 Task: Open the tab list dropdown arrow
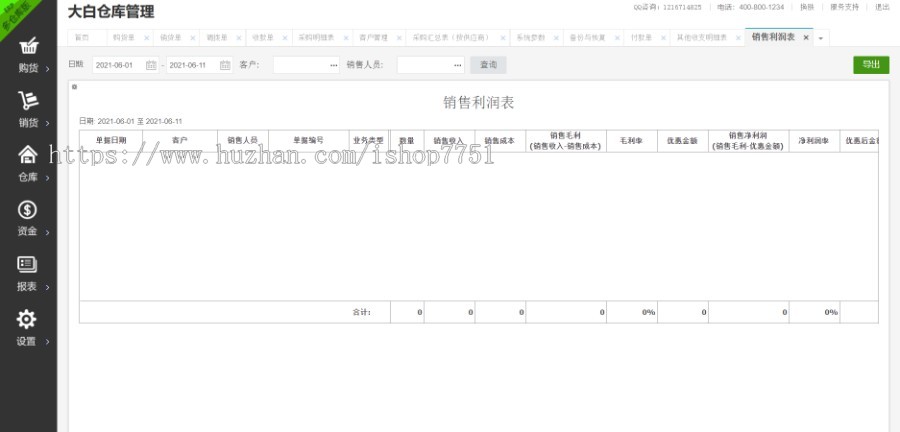[x=821, y=38]
